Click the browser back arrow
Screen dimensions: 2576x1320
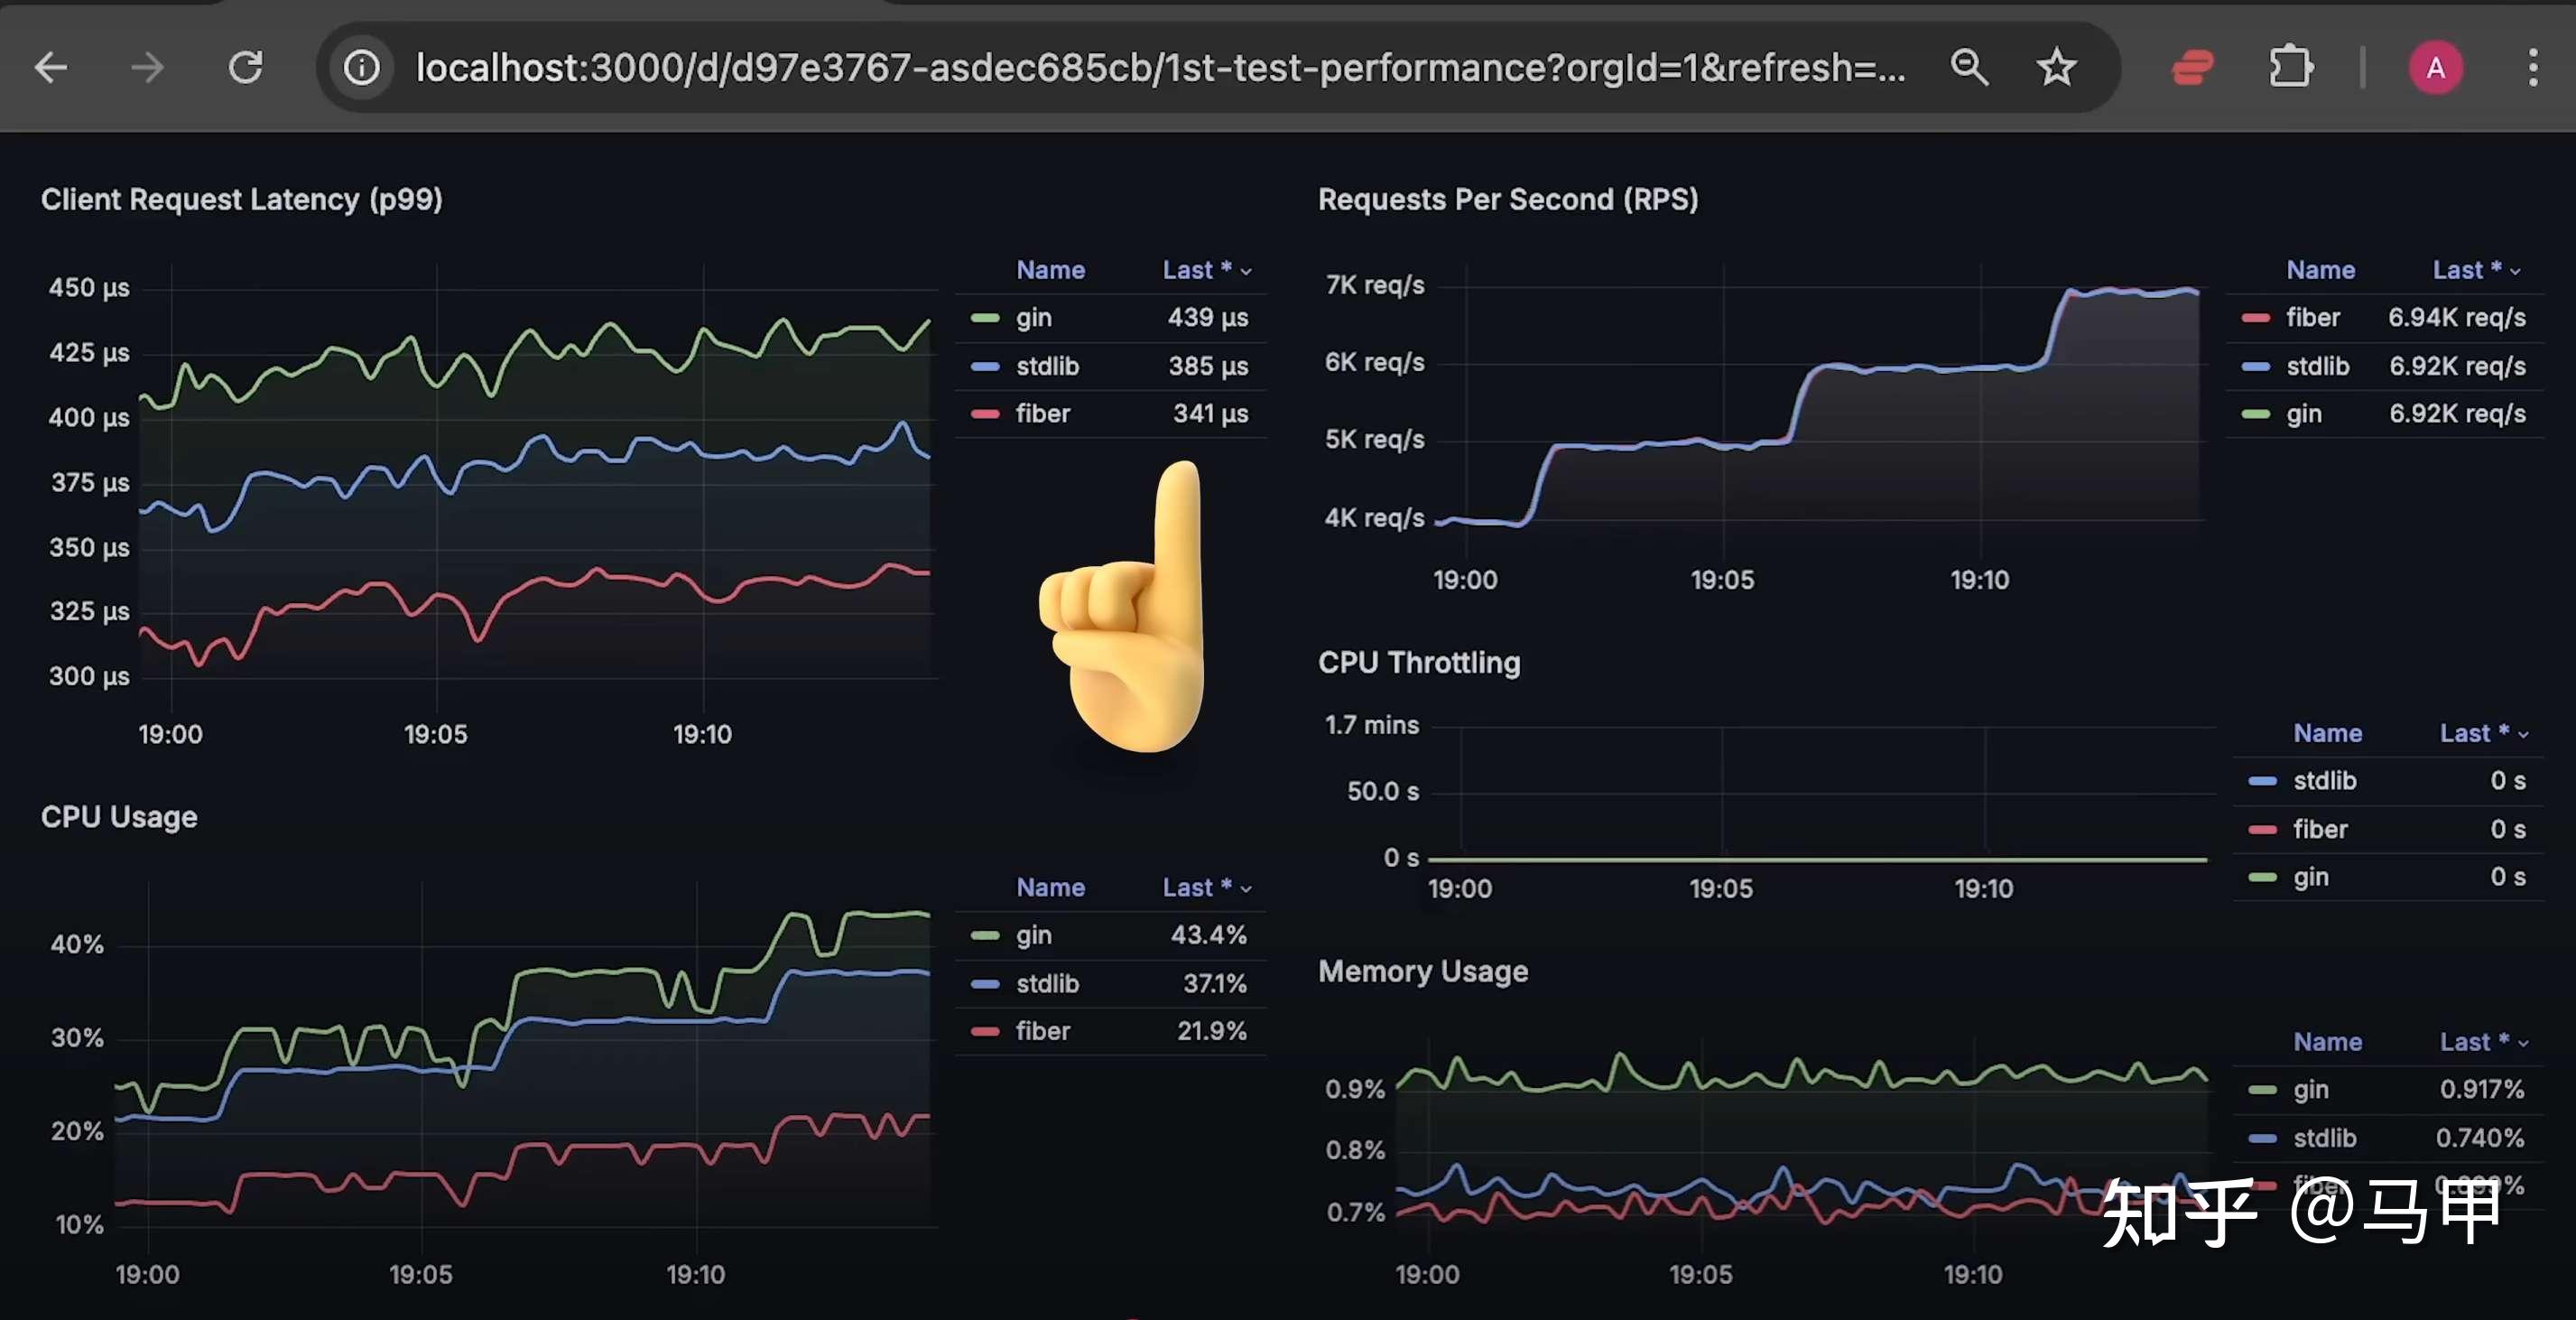pos(50,68)
